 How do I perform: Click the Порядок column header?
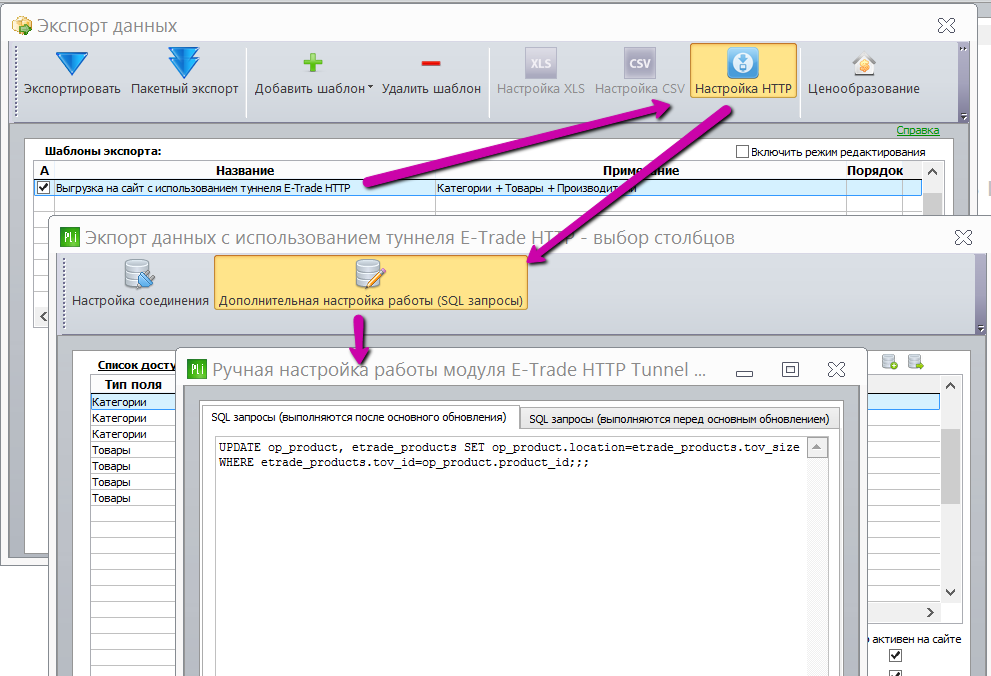[875, 171]
